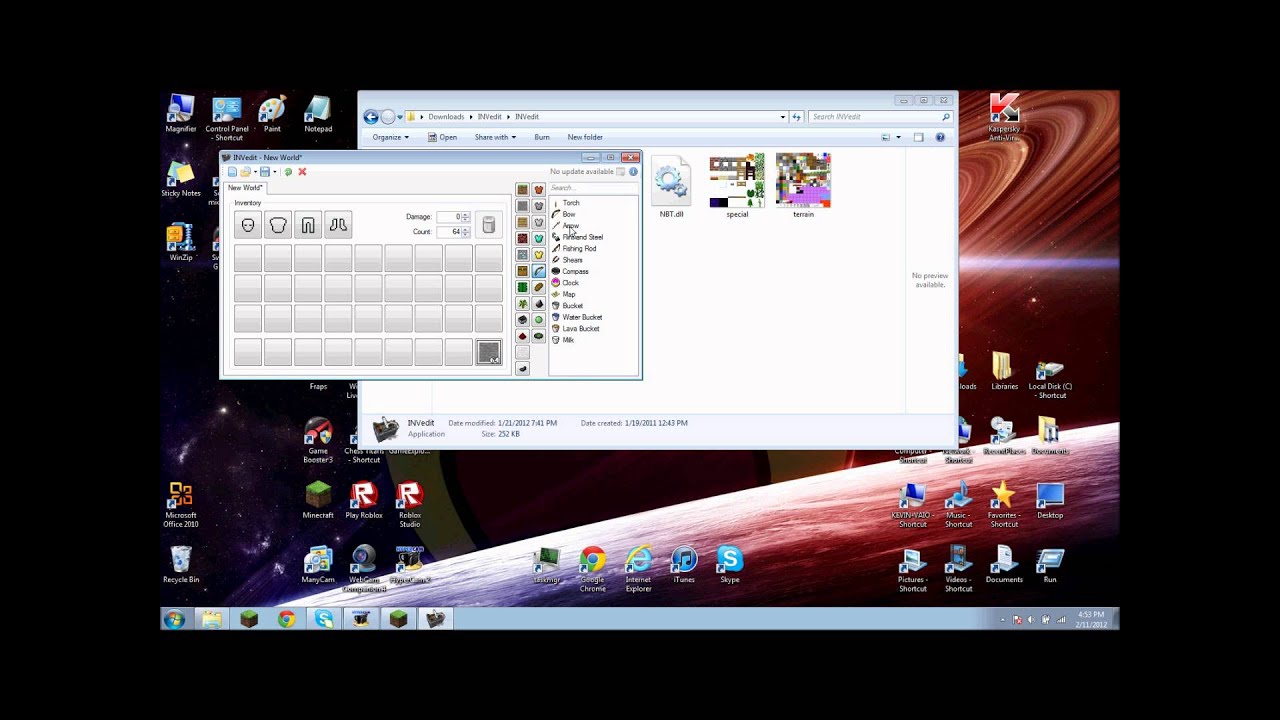Image resolution: width=1280 pixels, height=720 pixels.
Task: Expand the Open file dropdown arrow in INVedit
Action: point(254,172)
